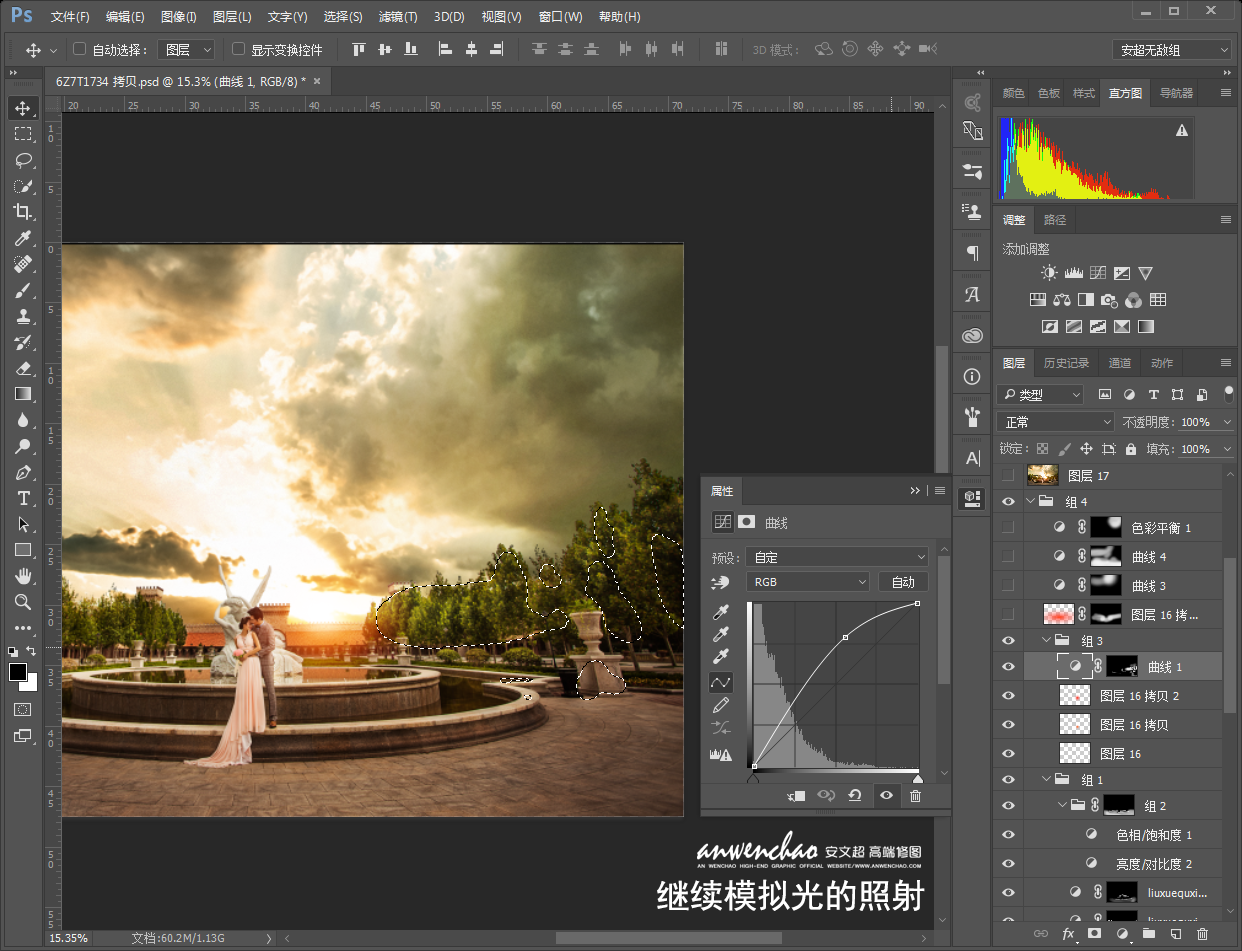The width and height of the screenshot is (1242, 951).
Task: Show the 色彩平衡 1 layer
Action: pyautogui.click(x=1008, y=528)
